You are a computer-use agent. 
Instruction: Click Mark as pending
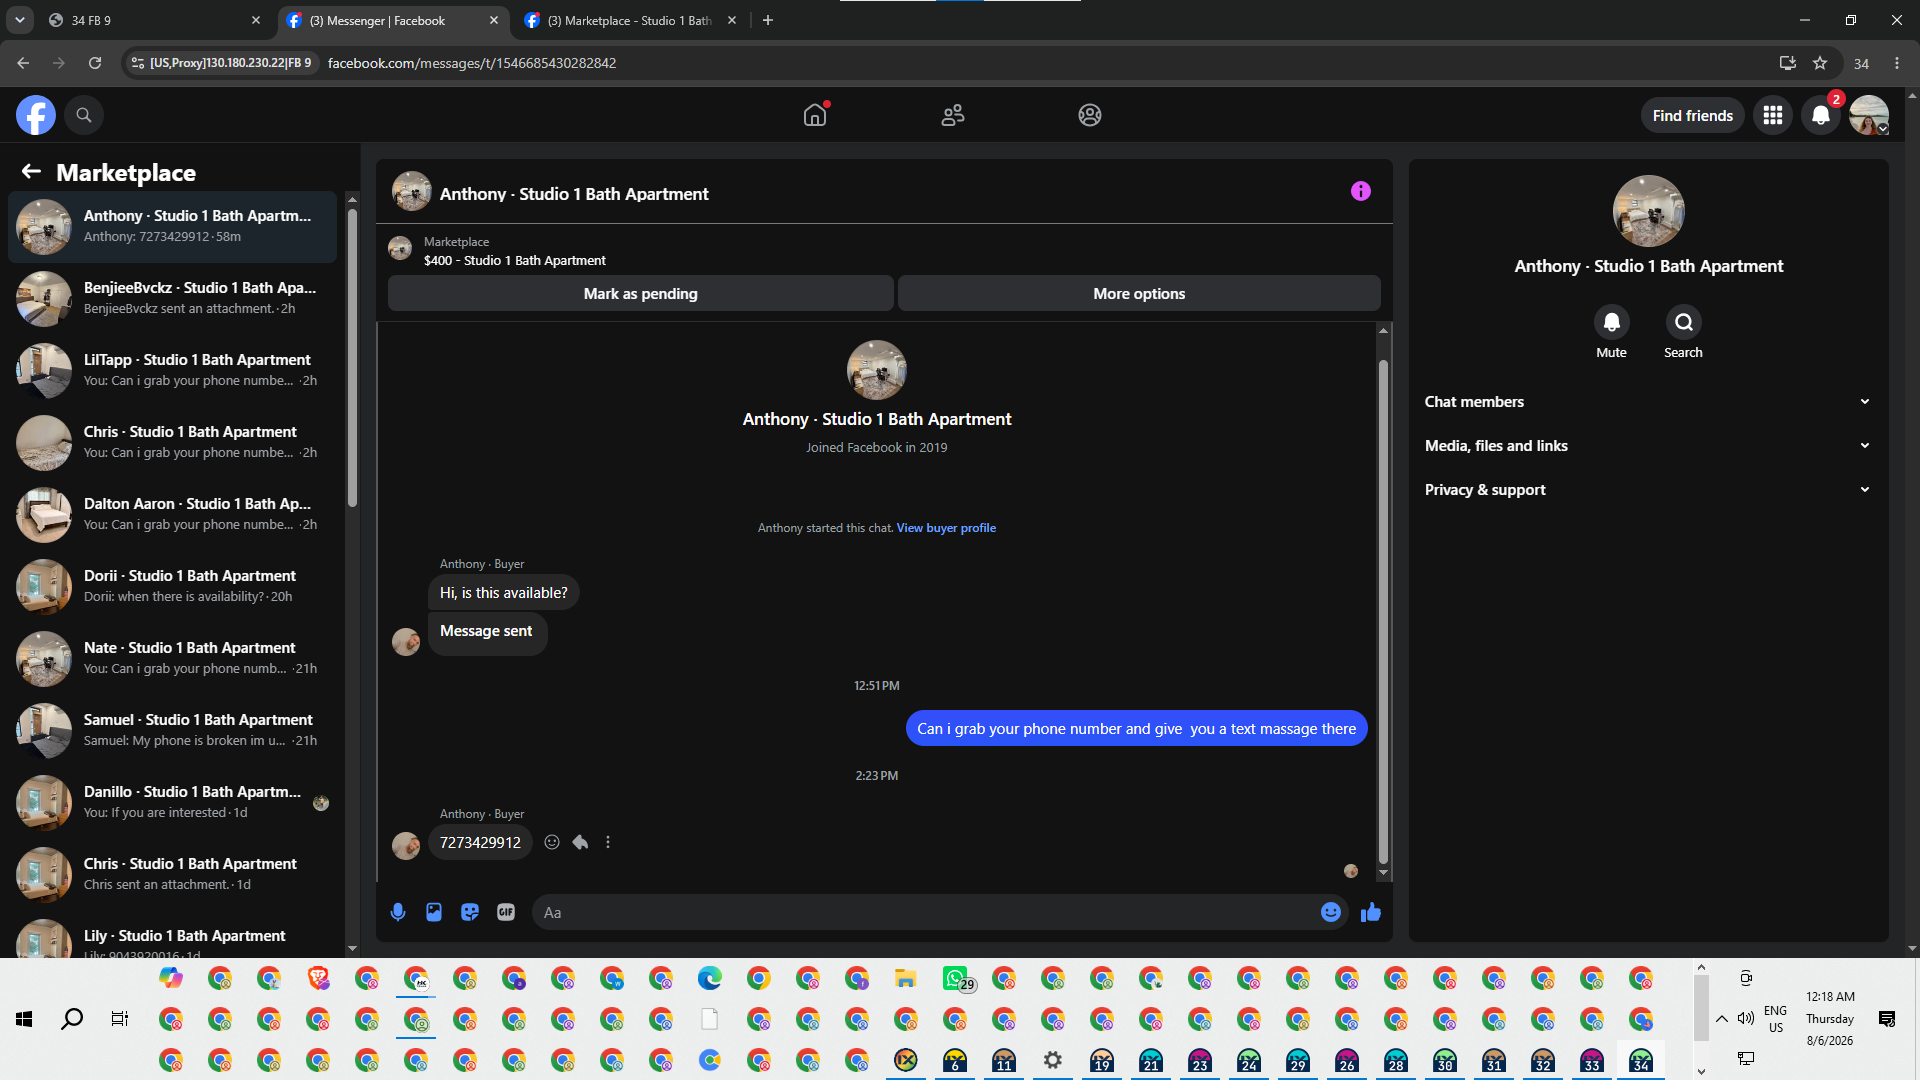[x=640, y=293]
